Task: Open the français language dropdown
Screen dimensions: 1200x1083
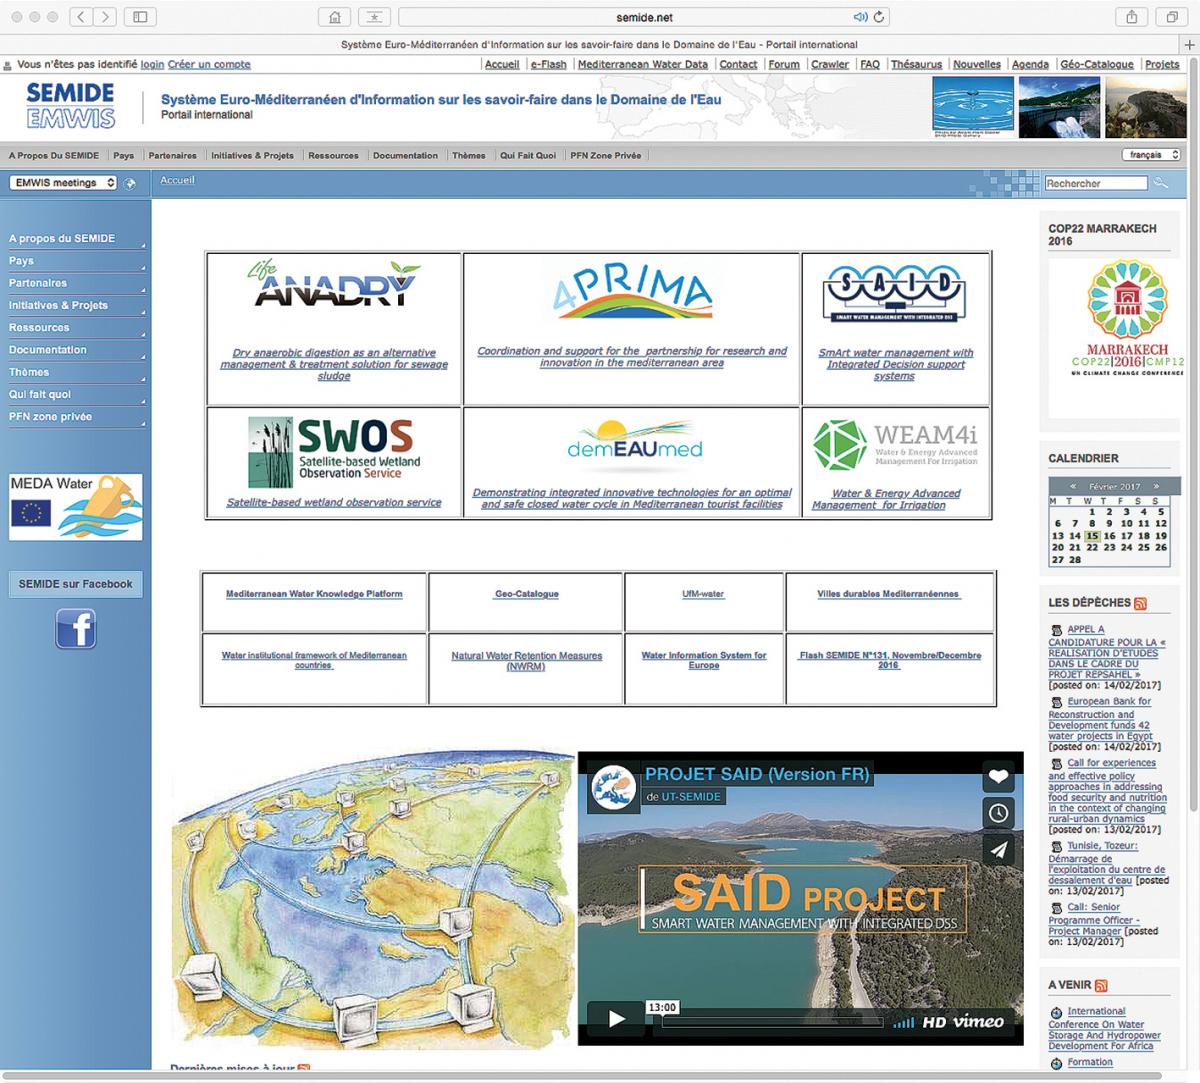Action: tap(1152, 155)
